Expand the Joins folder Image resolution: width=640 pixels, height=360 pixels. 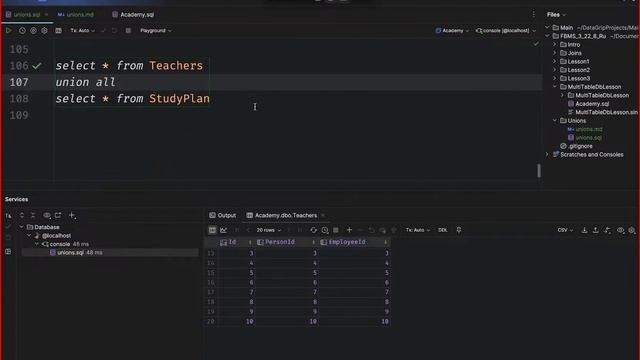click(x=555, y=53)
